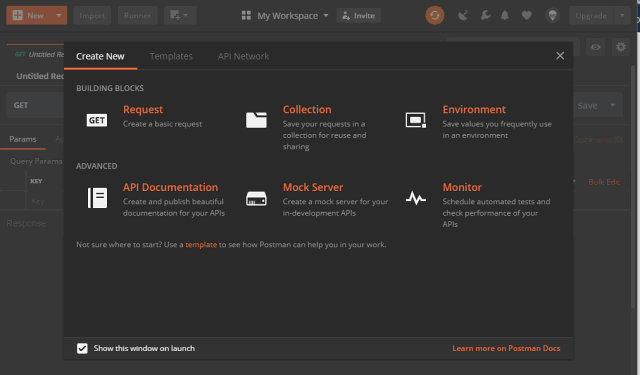Screen dimensions: 640x375
Task: Click the Upgrade button
Action: pyautogui.click(x=591, y=16)
